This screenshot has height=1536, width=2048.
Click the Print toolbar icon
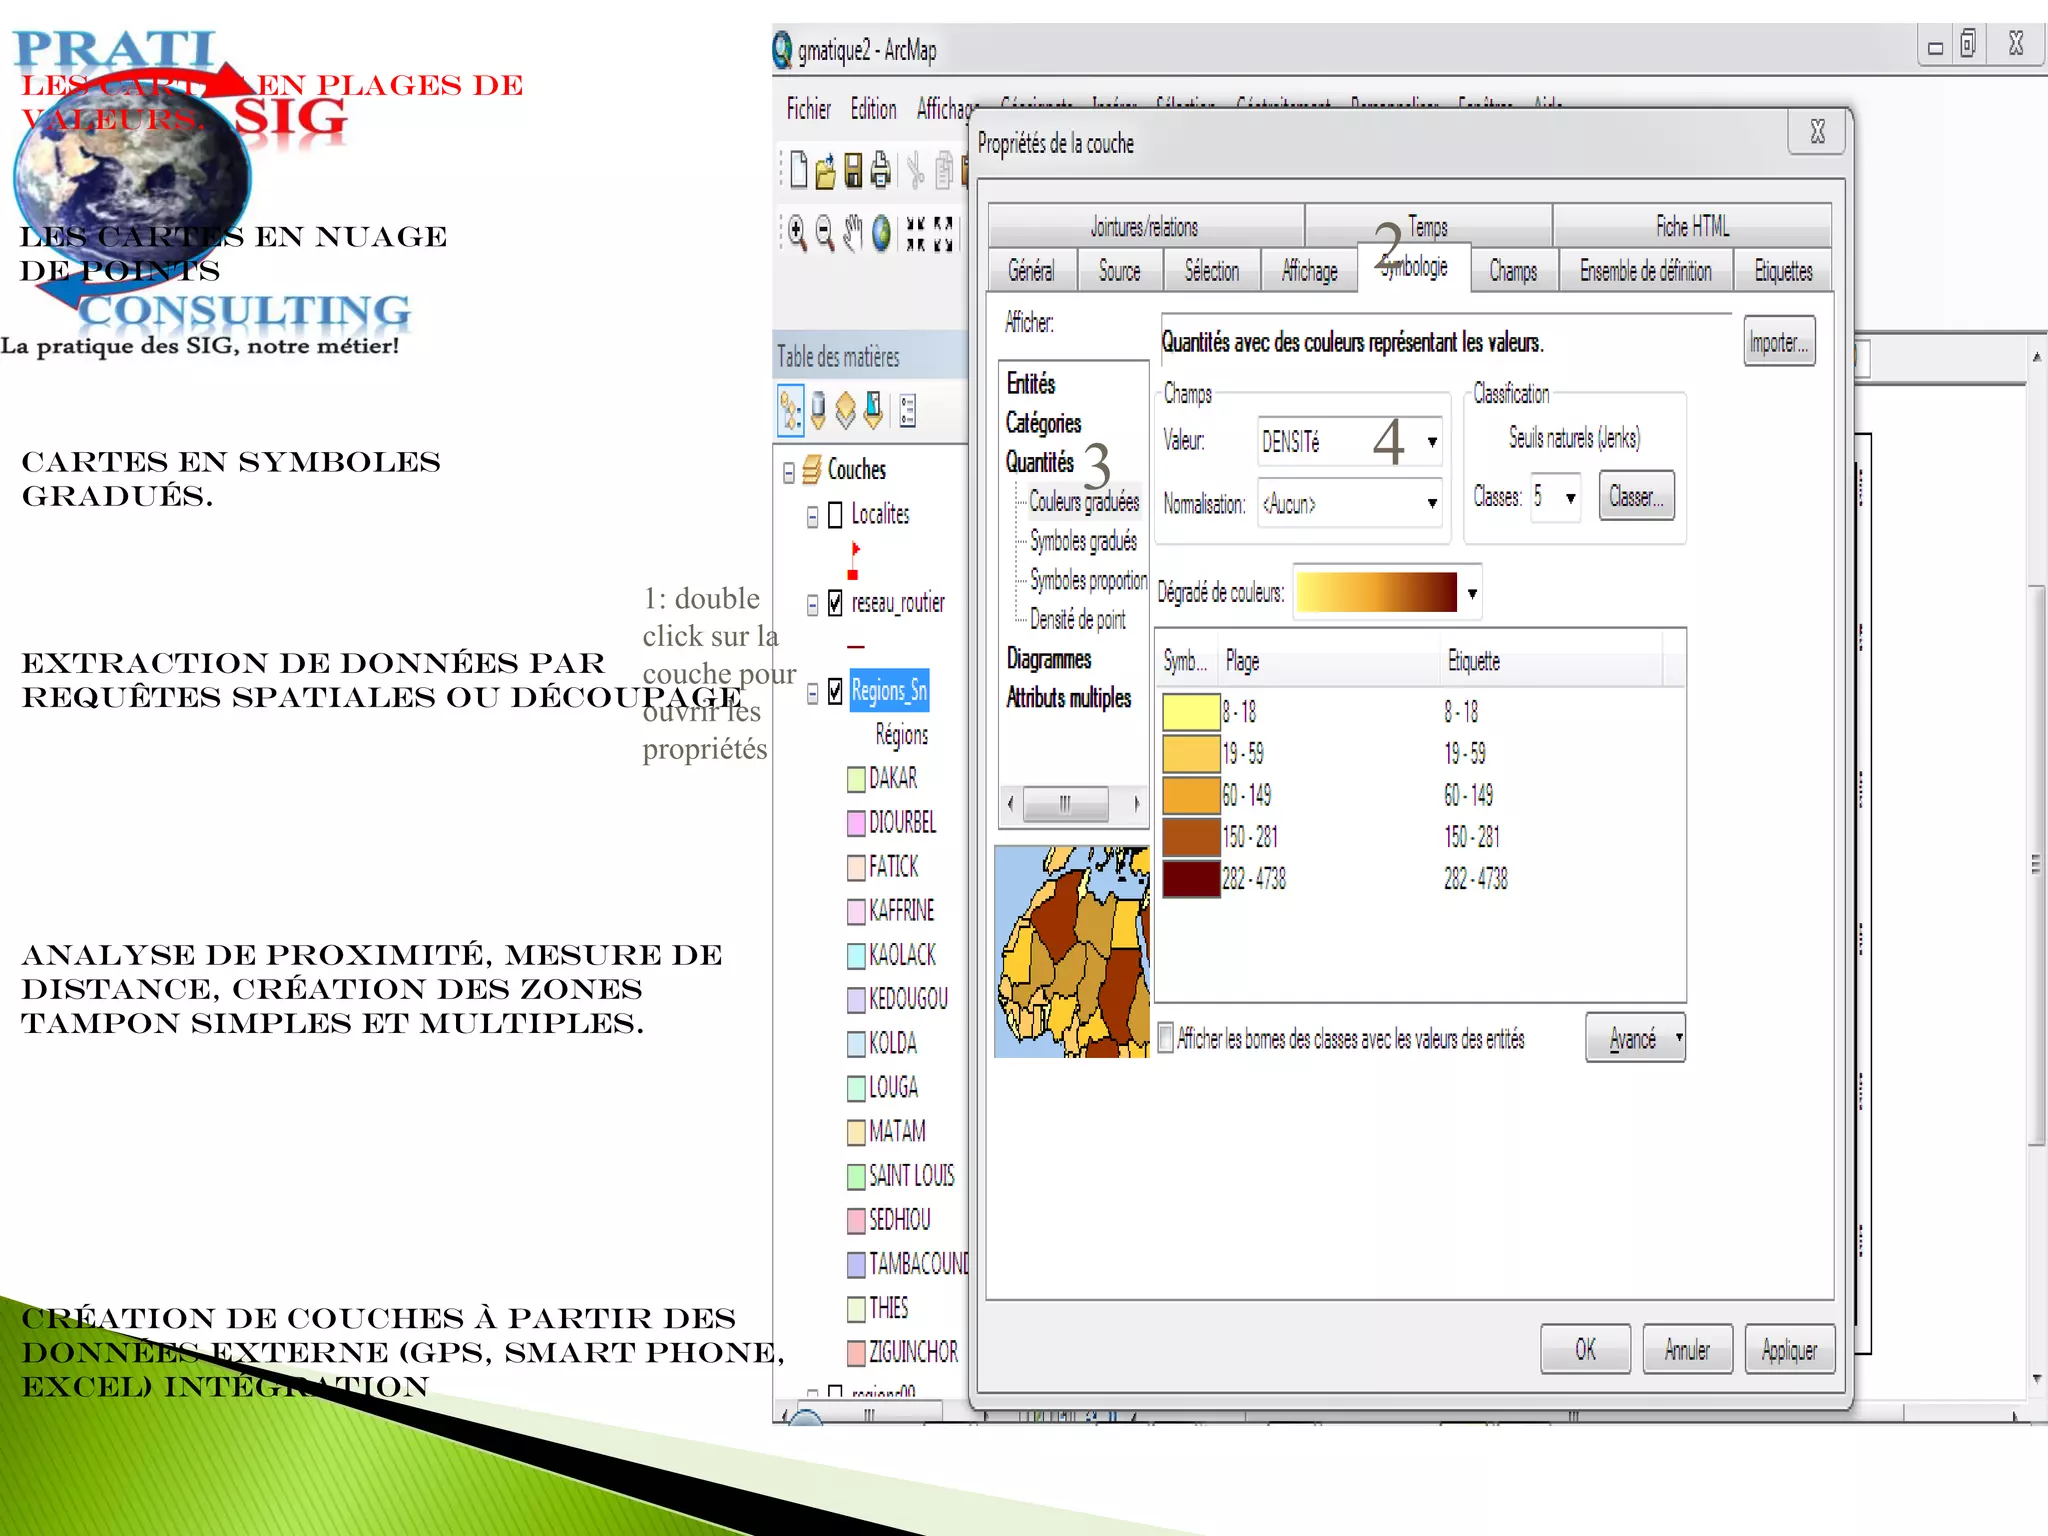(x=880, y=171)
